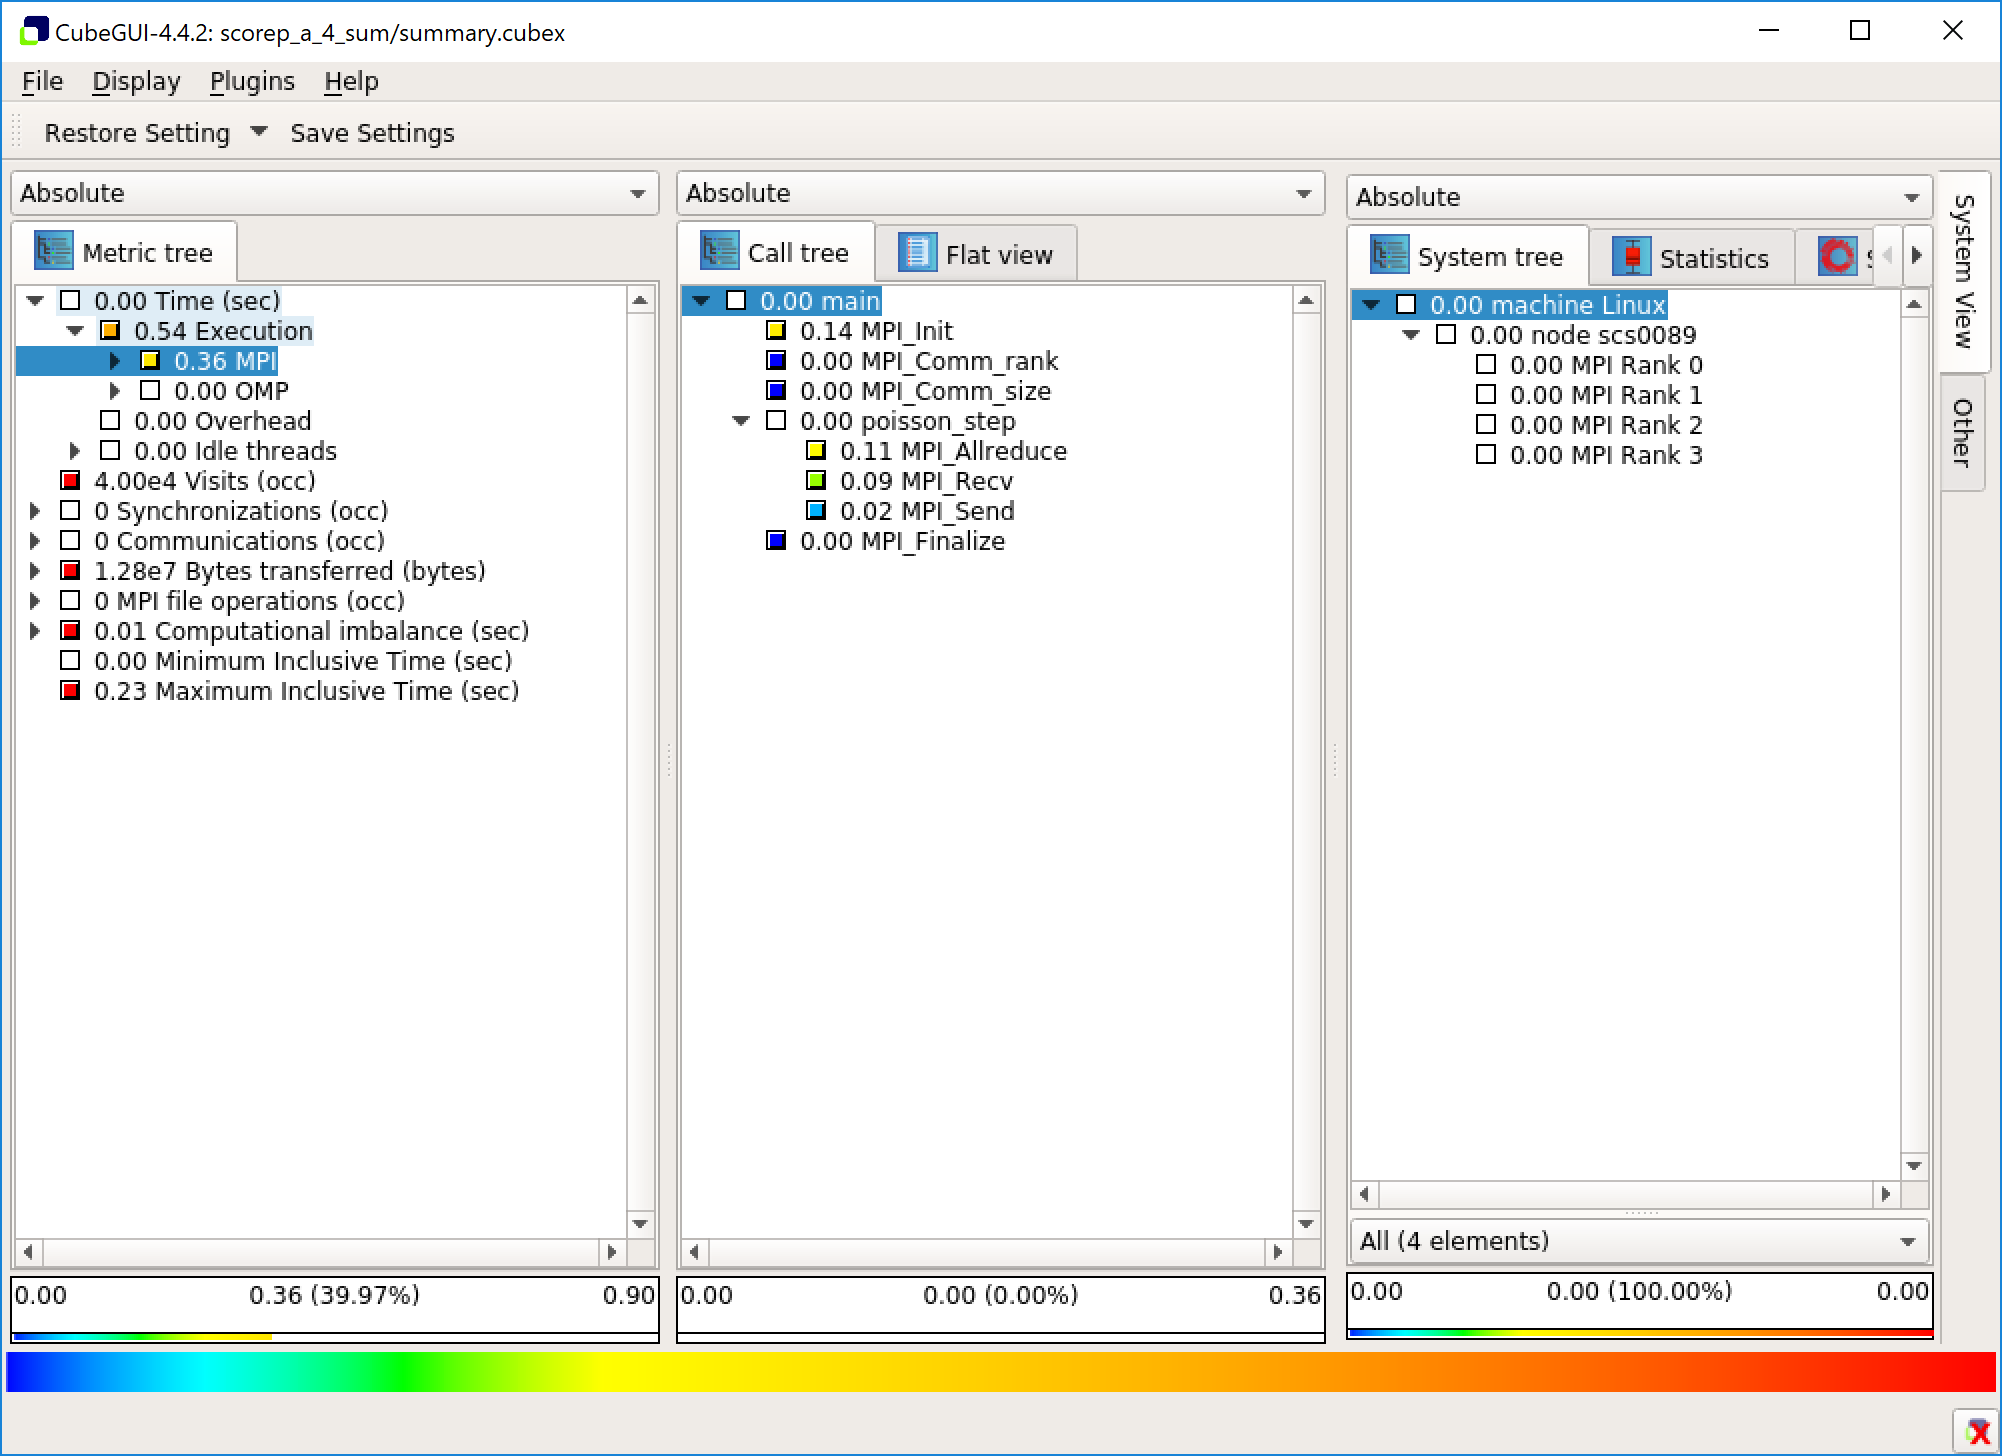Viewport: 2002px width, 1456px height.
Task: Check the checkbox next to 0.00 main
Action: point(736,300)
